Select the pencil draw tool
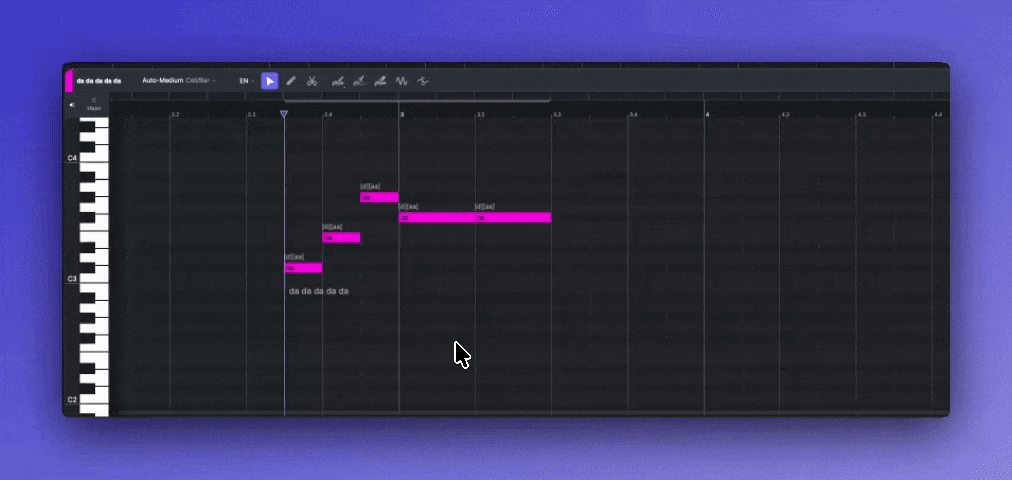The width and height of the screenshot is (1012, 480). click(291, 81)
